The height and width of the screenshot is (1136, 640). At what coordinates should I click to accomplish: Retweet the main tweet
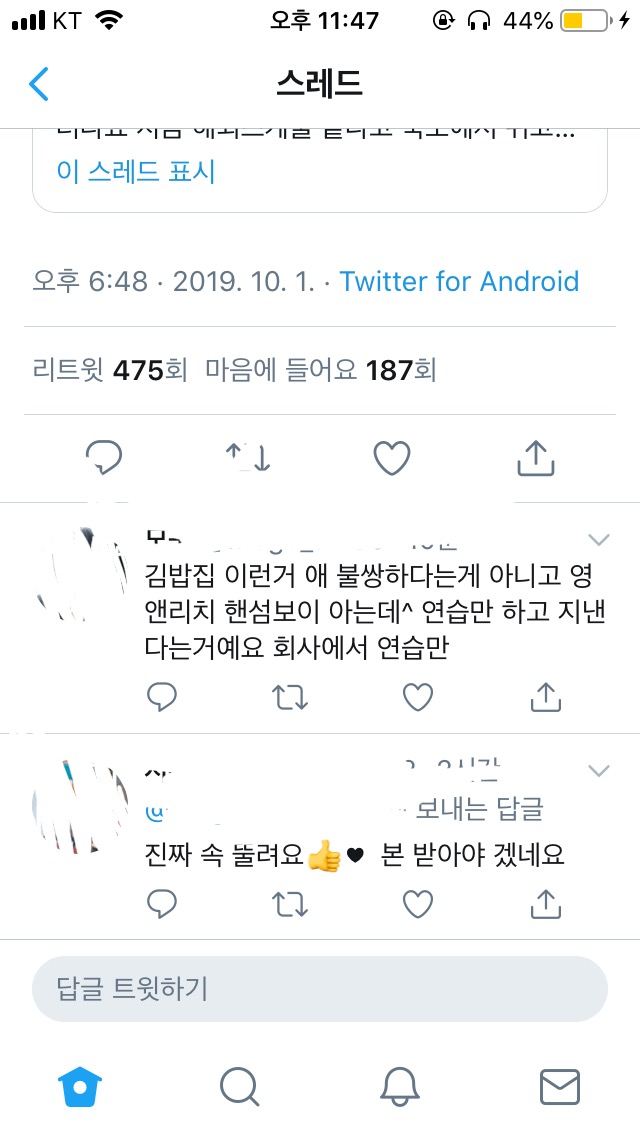point(248,458)
